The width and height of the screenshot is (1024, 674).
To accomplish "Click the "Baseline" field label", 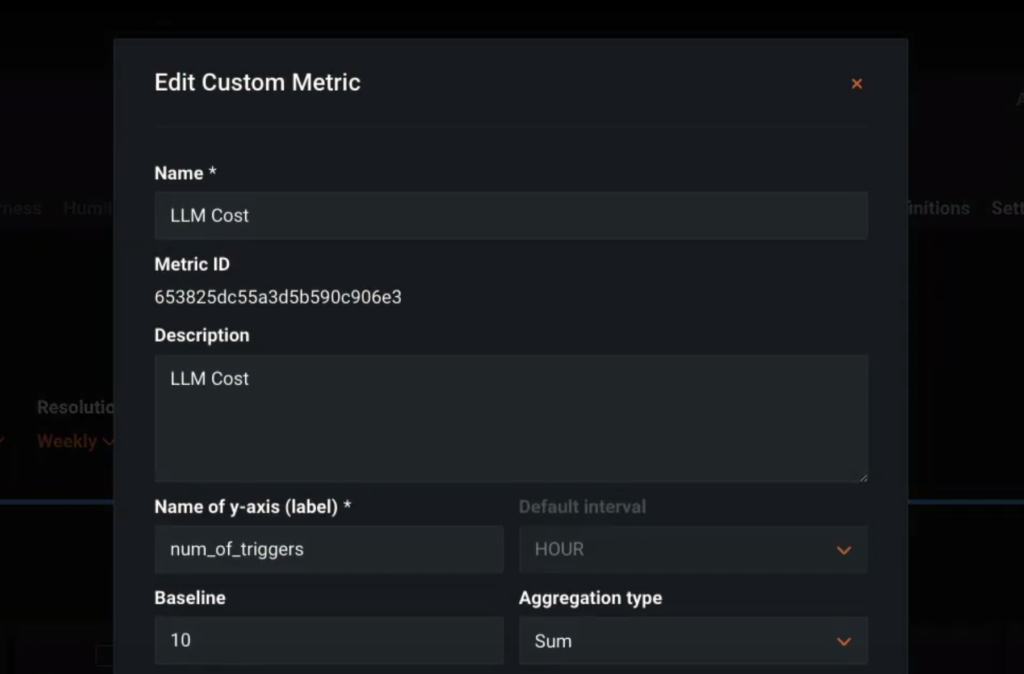I will click(x=190, y=597).
